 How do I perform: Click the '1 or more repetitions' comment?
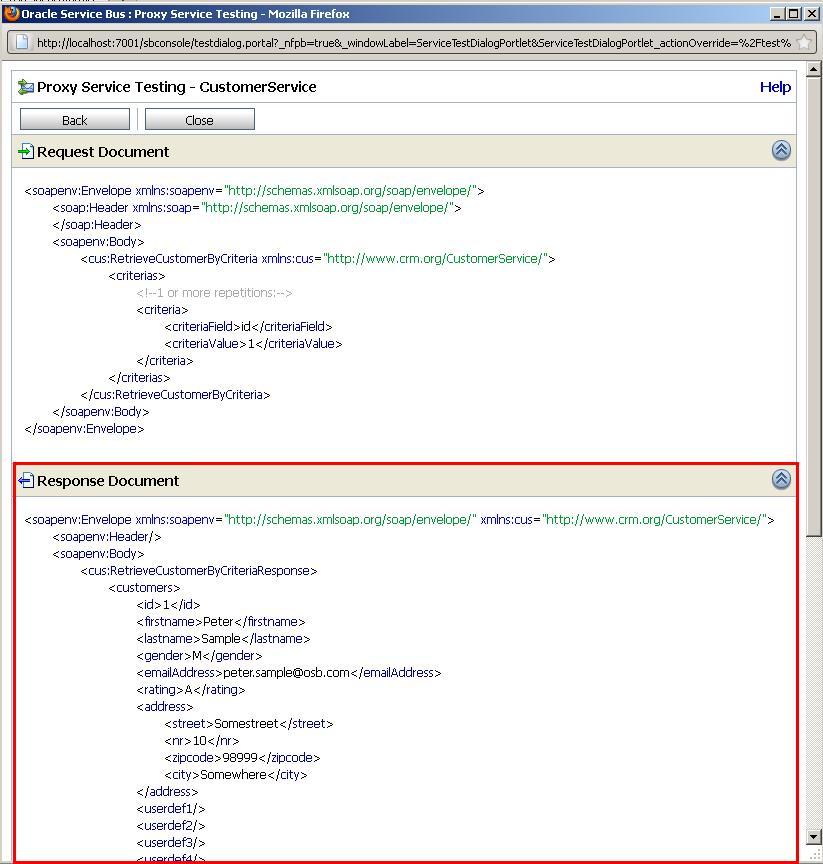tap(214, 293)
